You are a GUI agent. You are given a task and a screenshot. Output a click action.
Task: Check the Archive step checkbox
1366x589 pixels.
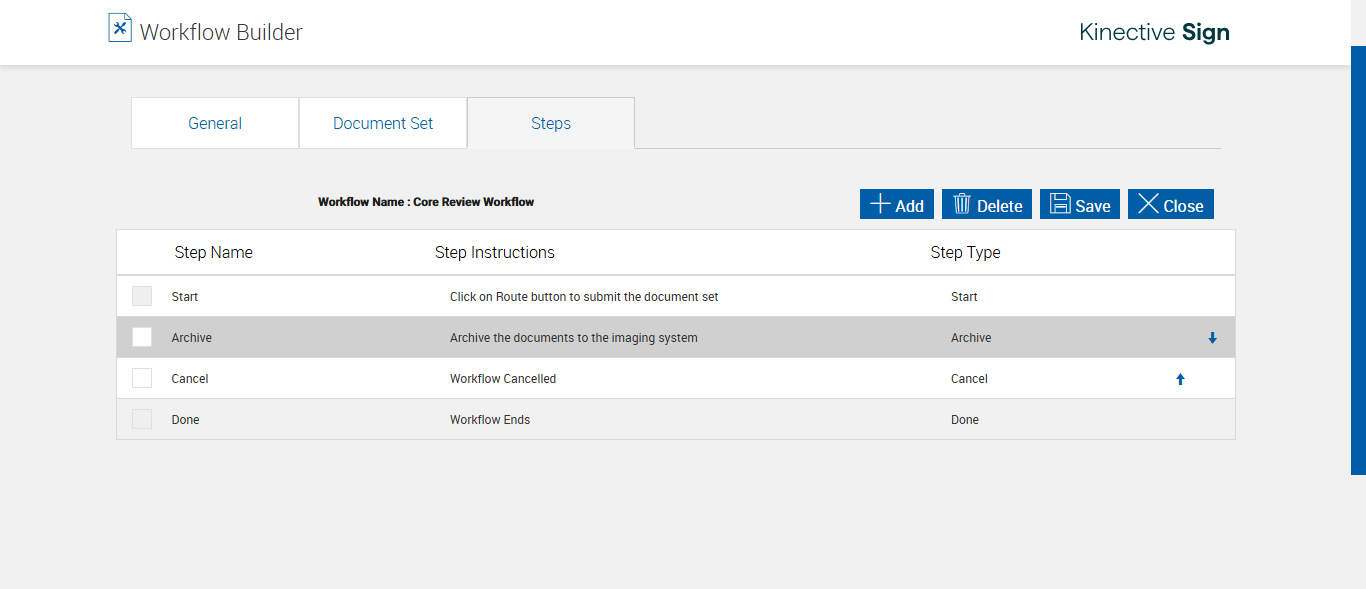click(142, 337)
